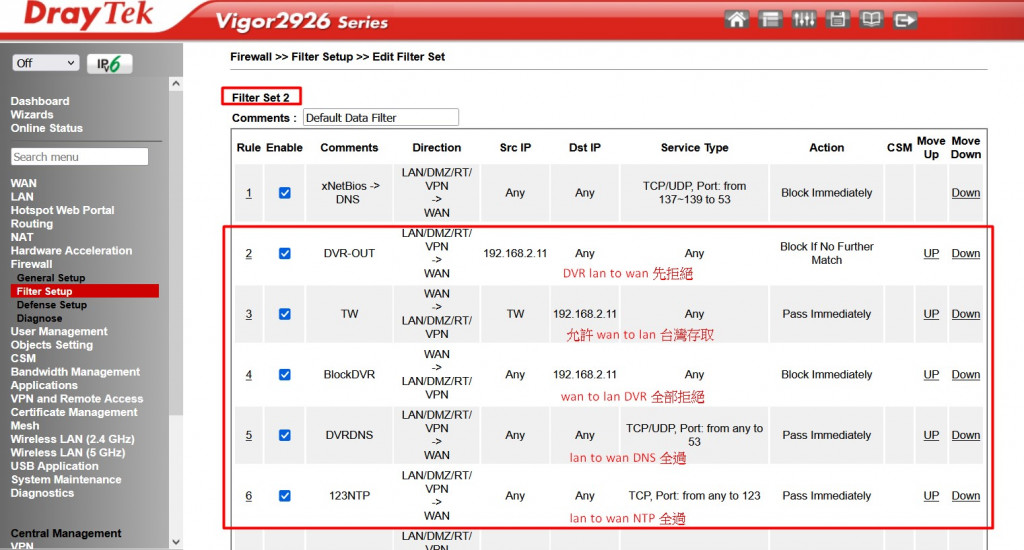Open VPN and Remote Access menu
Viewport: 1024px width, 550px height.
(76, 399)
